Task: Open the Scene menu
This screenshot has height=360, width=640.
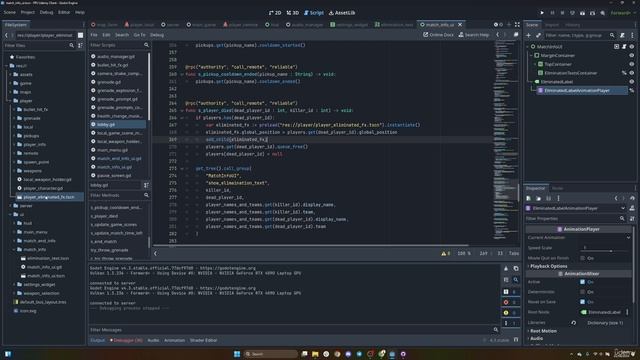Action: [9, 13]
